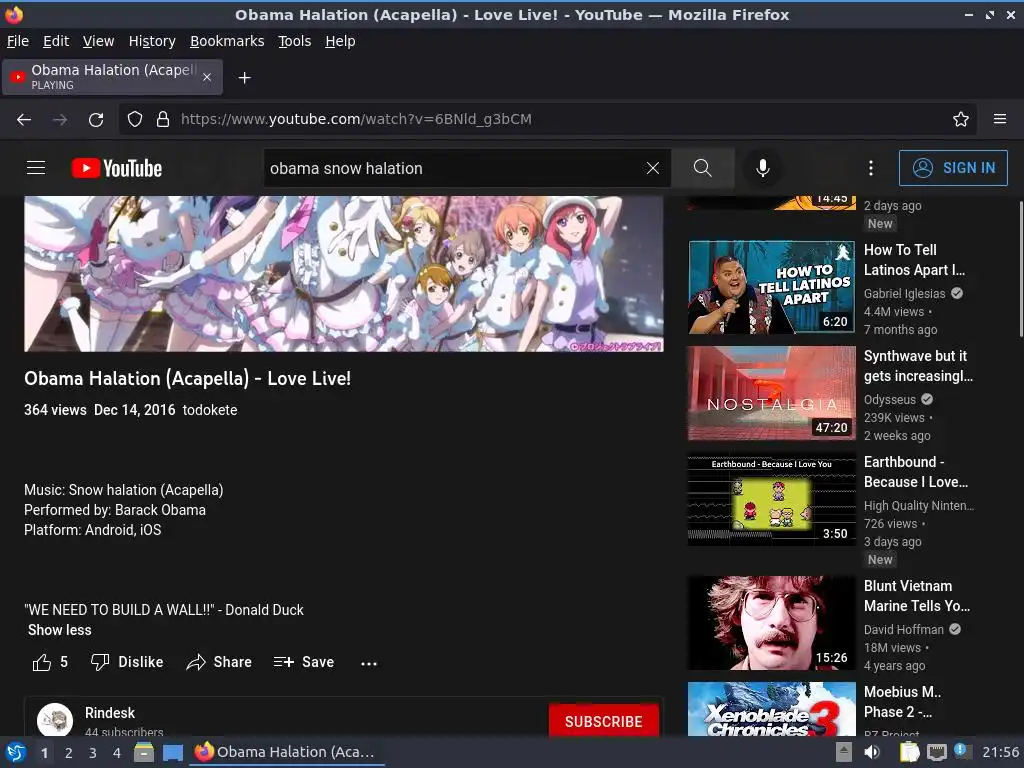Open the Rindesk channel avatar
Screen dimensions: 1024x768
coord(55,720)
